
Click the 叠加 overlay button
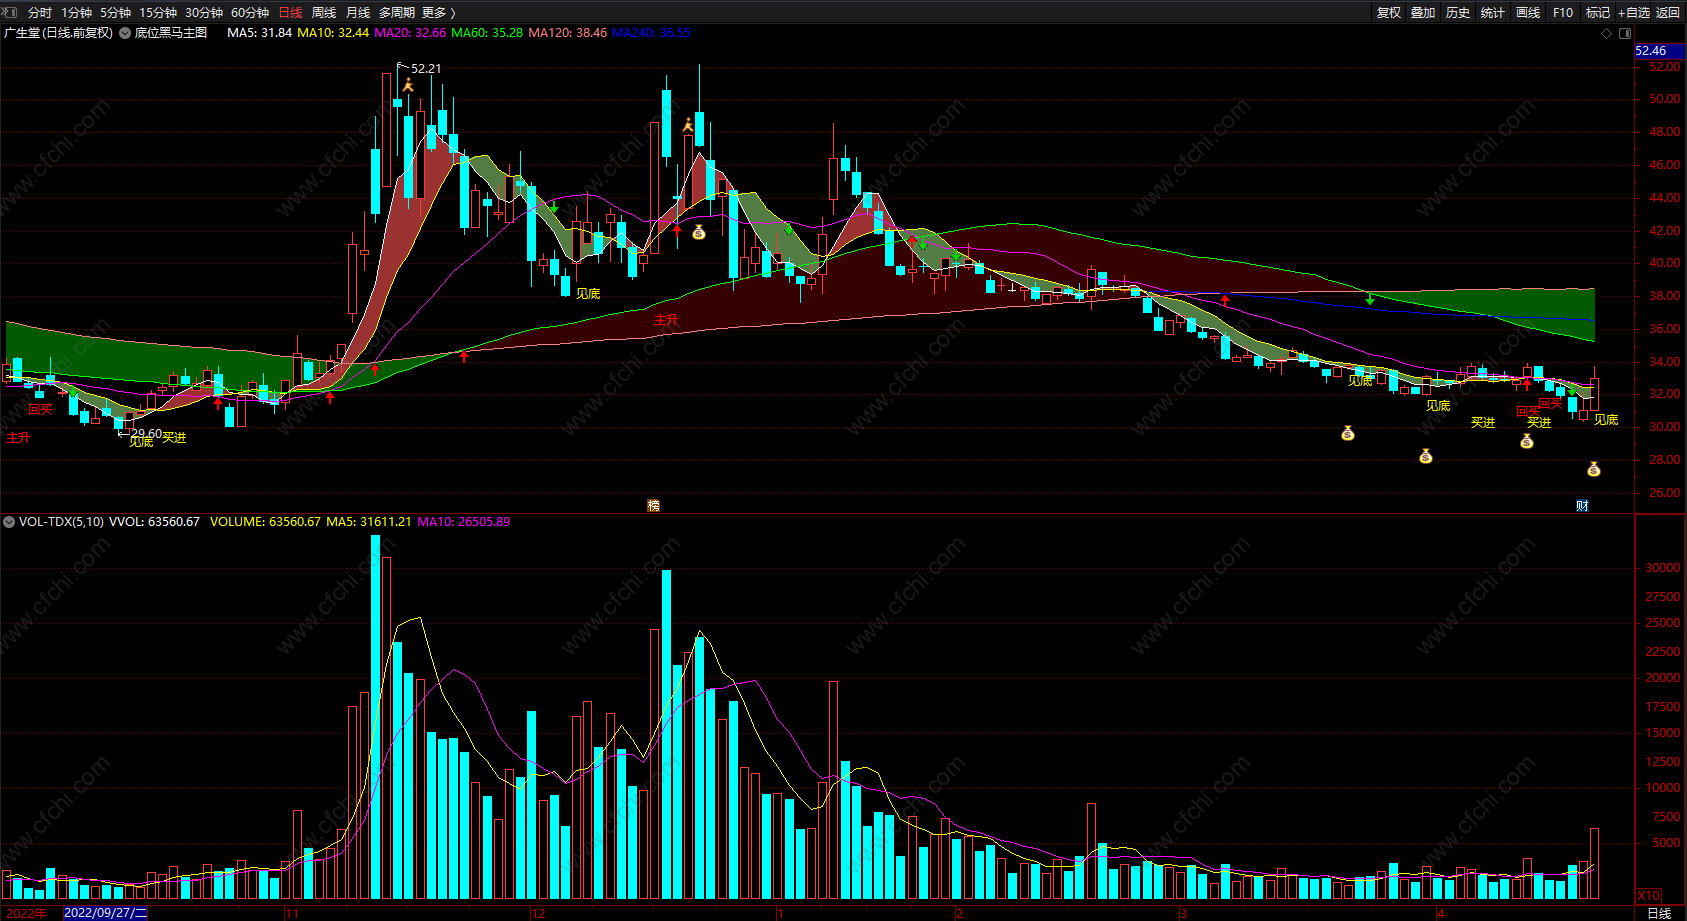(1423, 13)
